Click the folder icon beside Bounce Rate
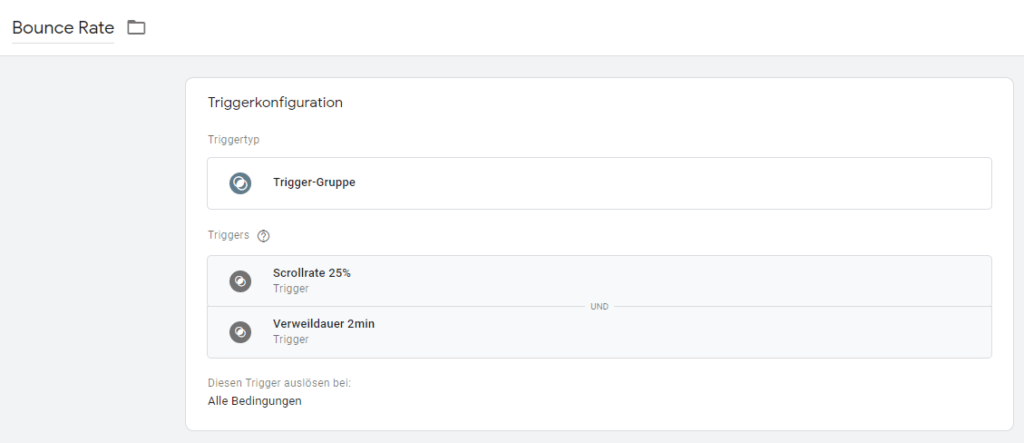The image size is (1024, 443). [x=136, y=28]
